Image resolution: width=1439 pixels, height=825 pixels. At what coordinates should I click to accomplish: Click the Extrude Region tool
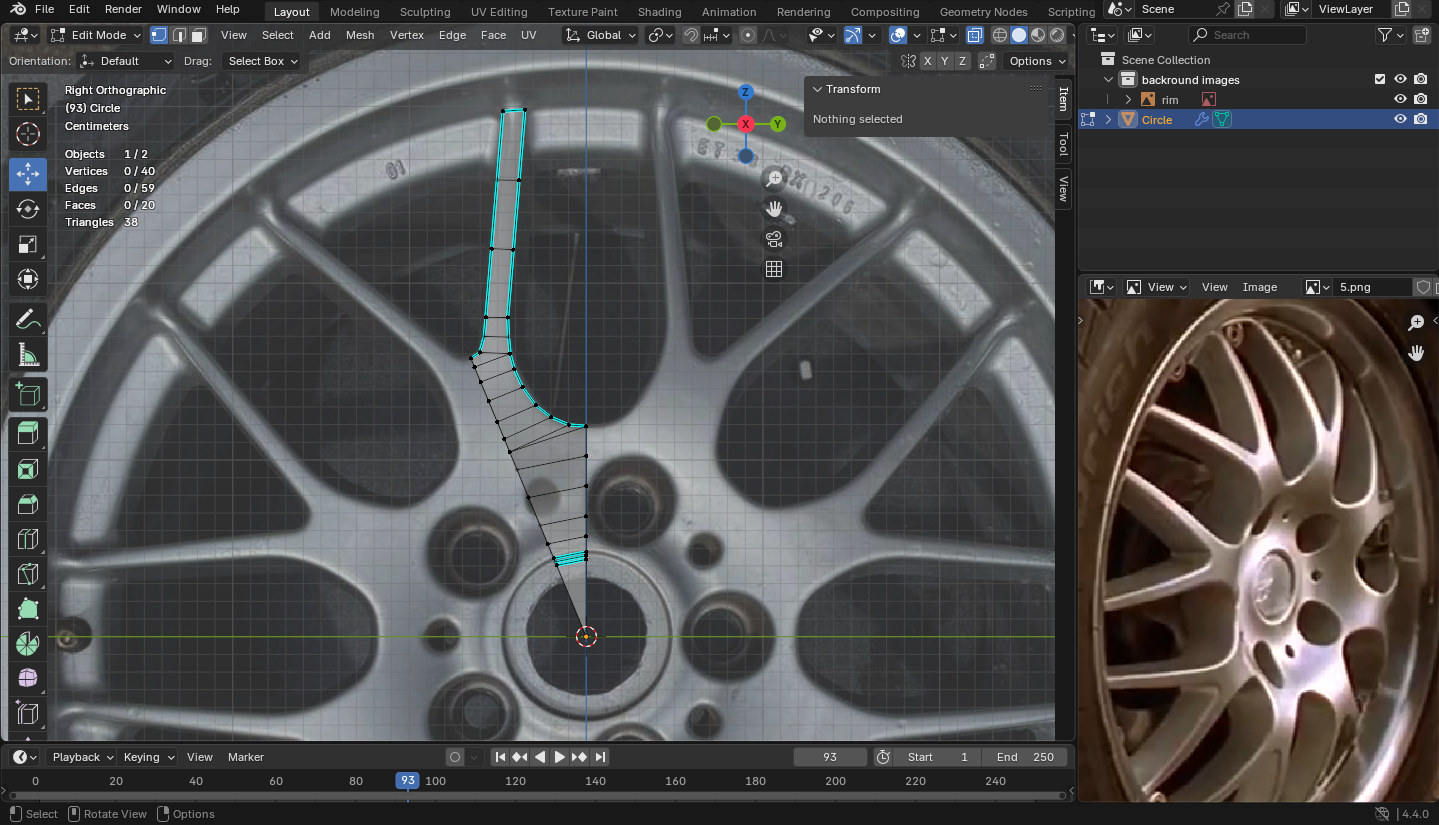click(x=28, y=433)
